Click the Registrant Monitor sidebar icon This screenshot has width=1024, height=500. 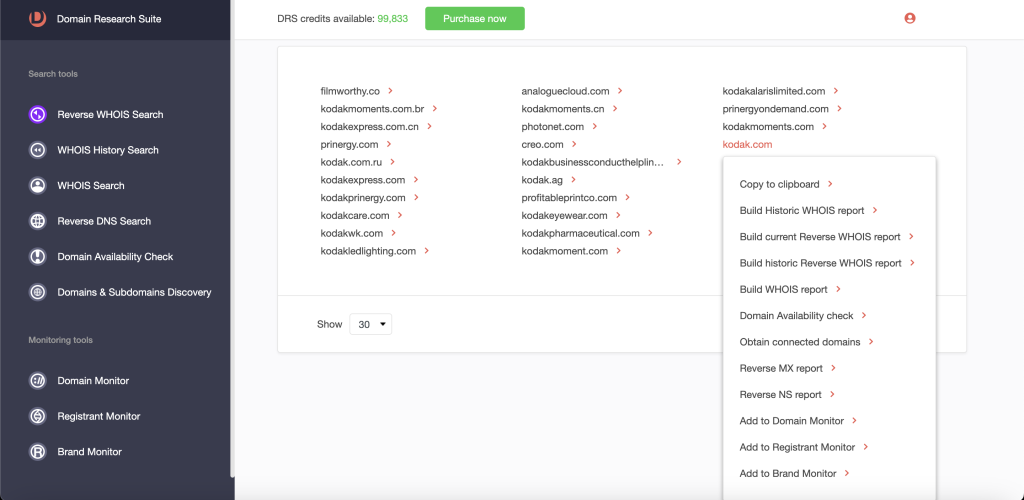[x=38, y=416]
